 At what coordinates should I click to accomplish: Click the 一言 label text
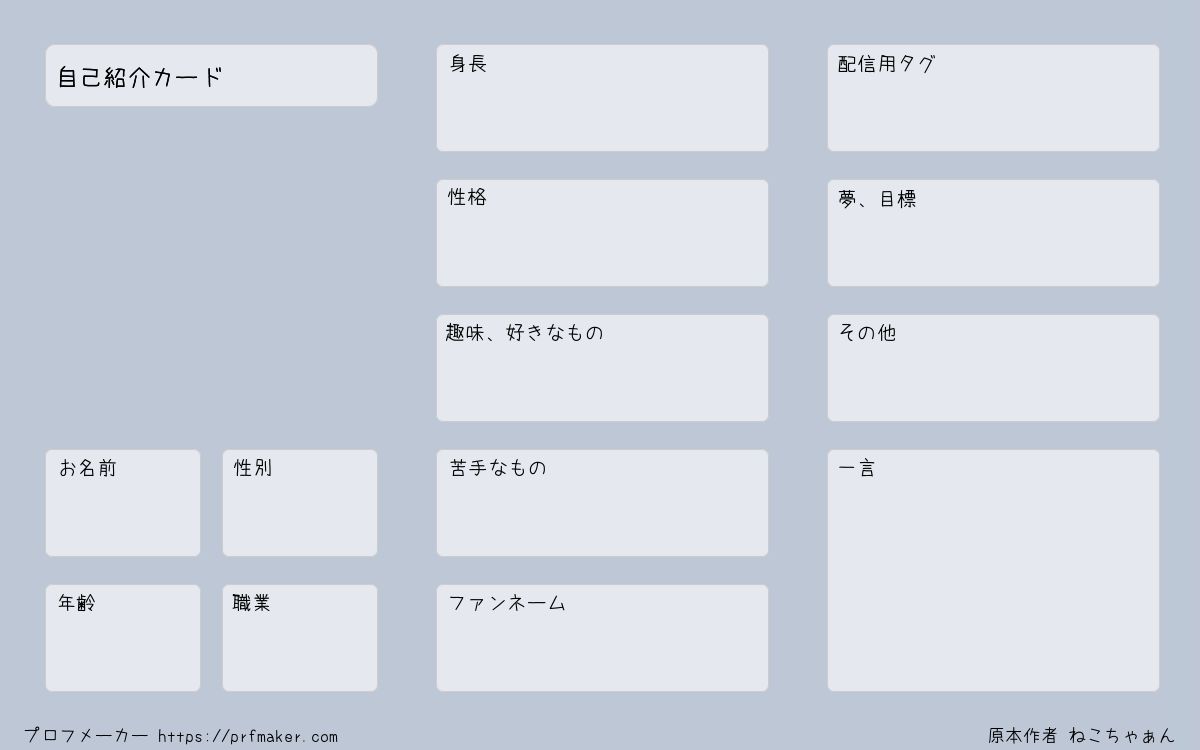pyautogui.click(x=856, y=468)
